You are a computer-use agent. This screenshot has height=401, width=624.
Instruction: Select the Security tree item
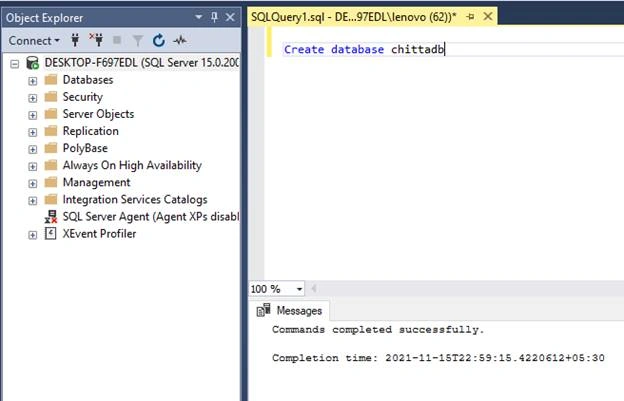[x=83, y=97]
